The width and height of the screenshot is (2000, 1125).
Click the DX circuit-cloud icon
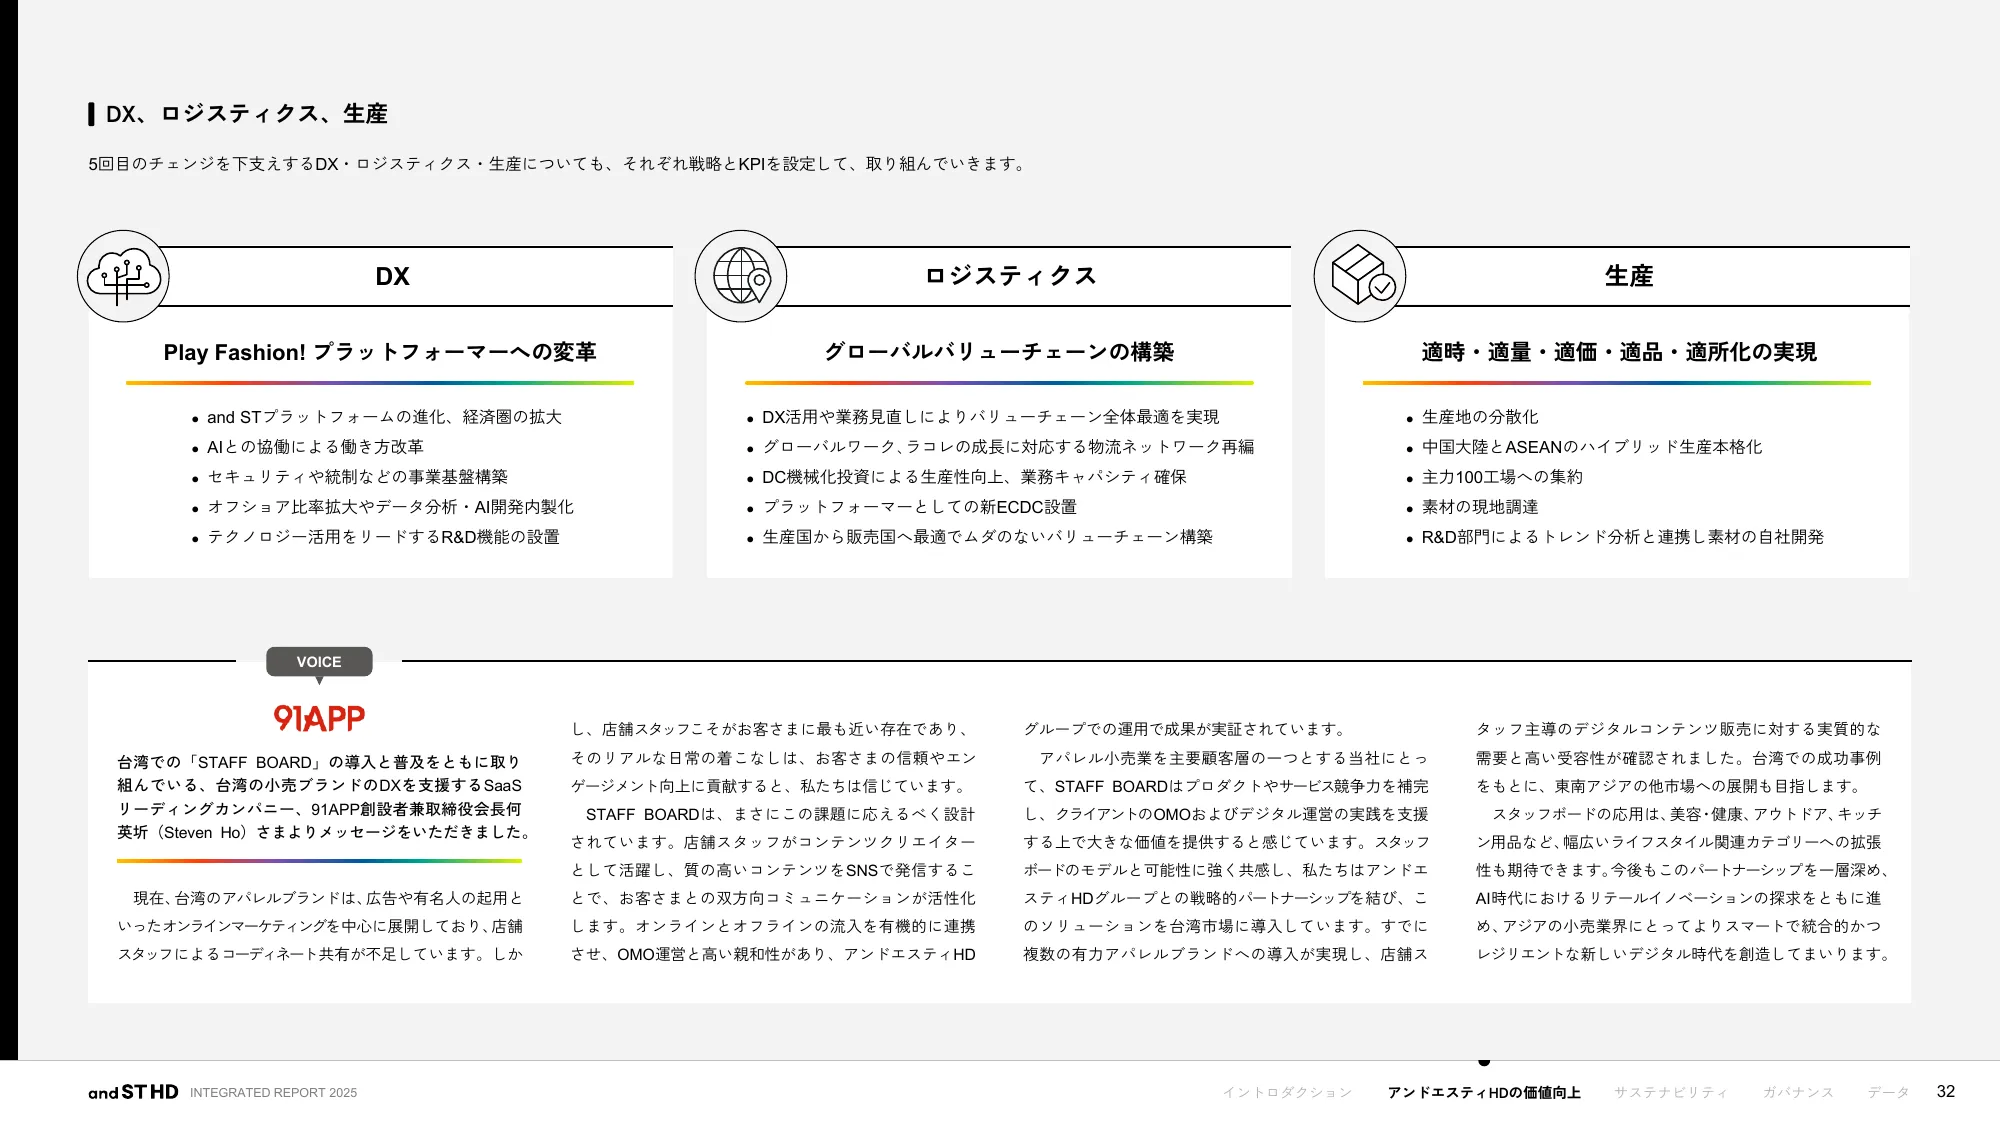click(124, 277)
